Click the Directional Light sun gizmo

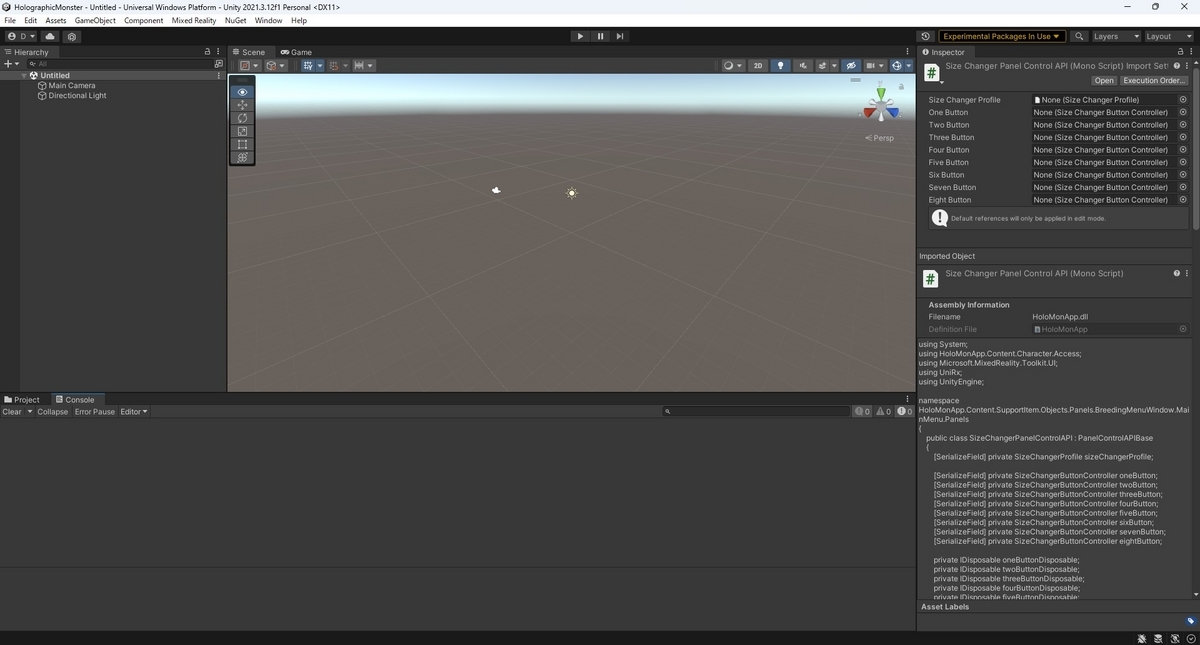(572, 193)
